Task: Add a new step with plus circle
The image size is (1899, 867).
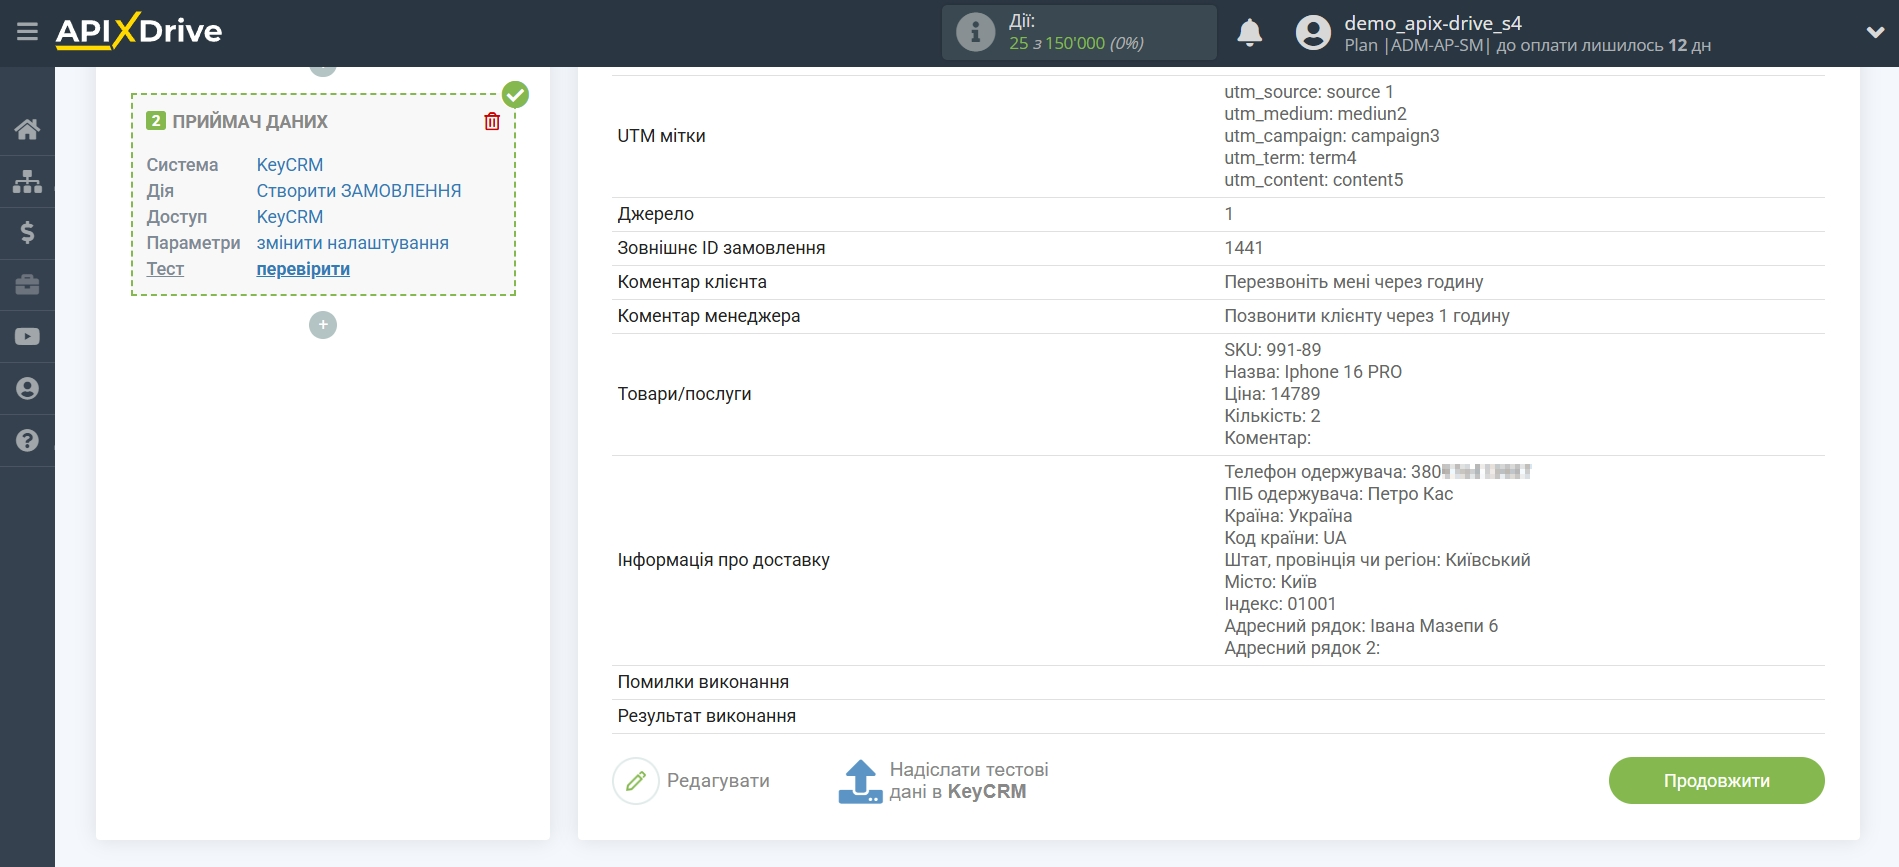Action: [x=323, y=325]
